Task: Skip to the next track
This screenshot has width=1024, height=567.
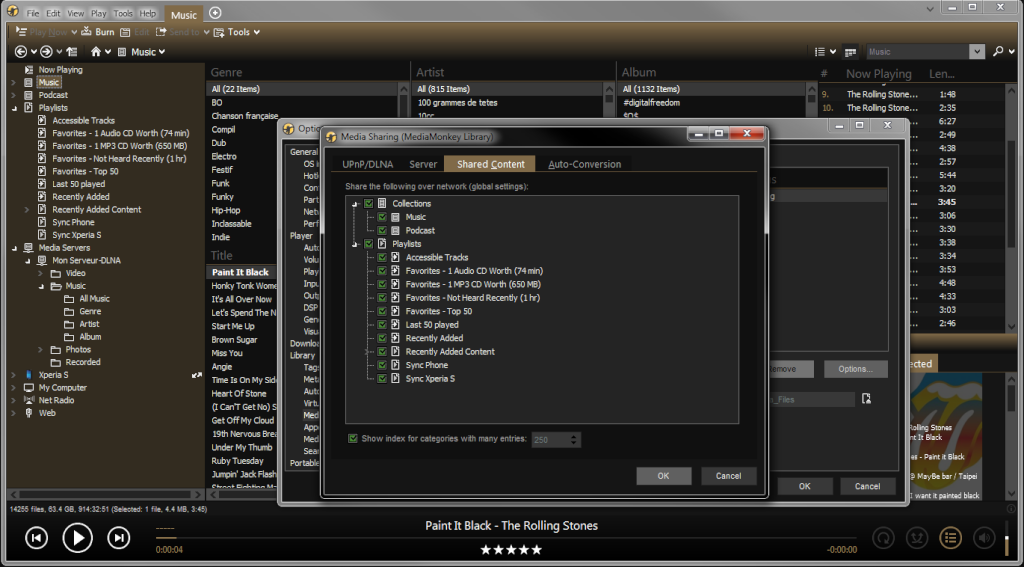Action: 118,538
